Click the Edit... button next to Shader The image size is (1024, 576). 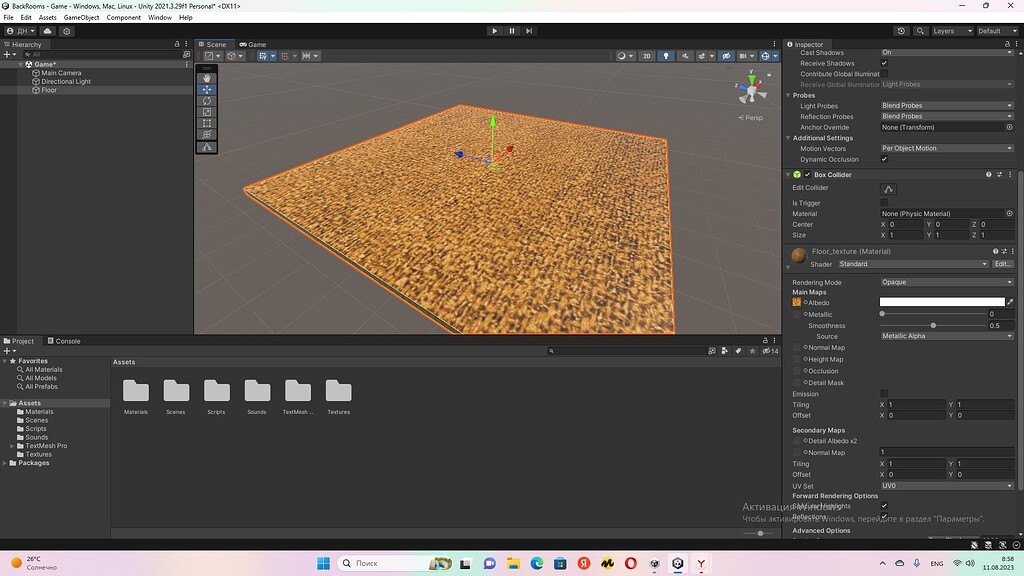[x=1003, y=263]
